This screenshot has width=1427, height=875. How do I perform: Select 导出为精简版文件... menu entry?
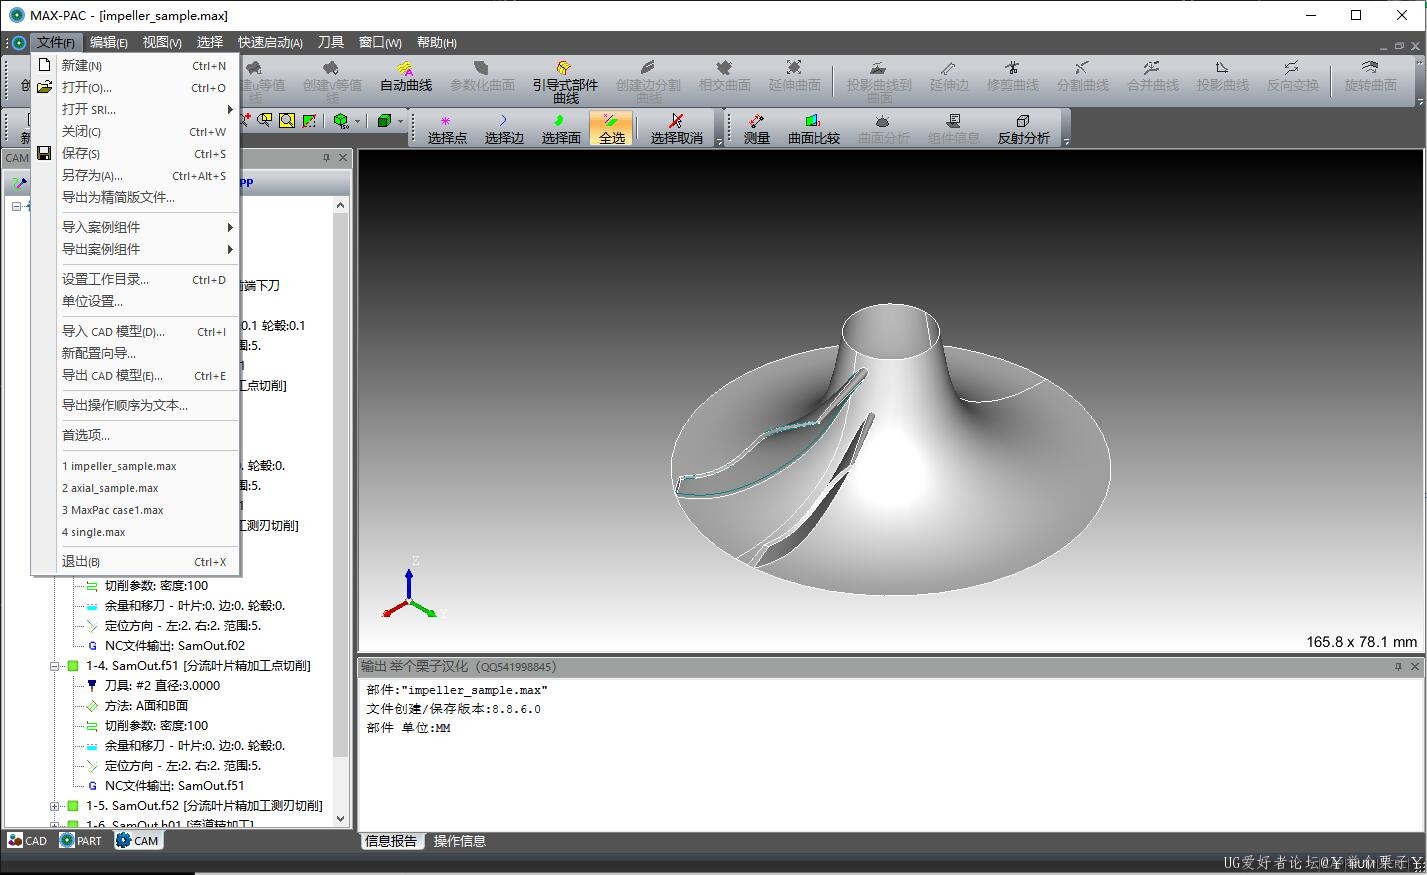[136, 197]
